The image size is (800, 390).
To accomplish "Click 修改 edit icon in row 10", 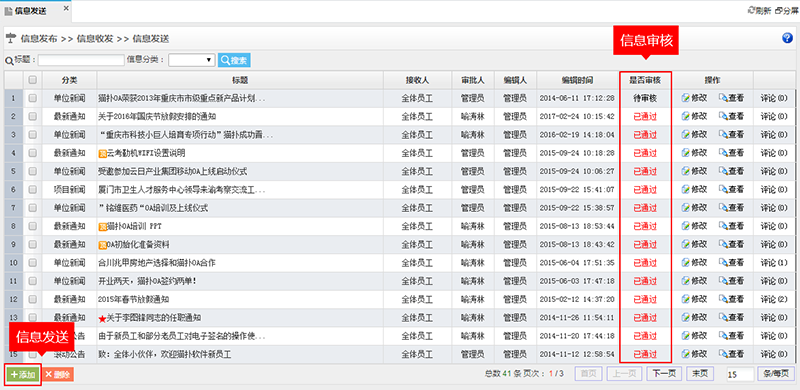I will (x=694, y=262).
